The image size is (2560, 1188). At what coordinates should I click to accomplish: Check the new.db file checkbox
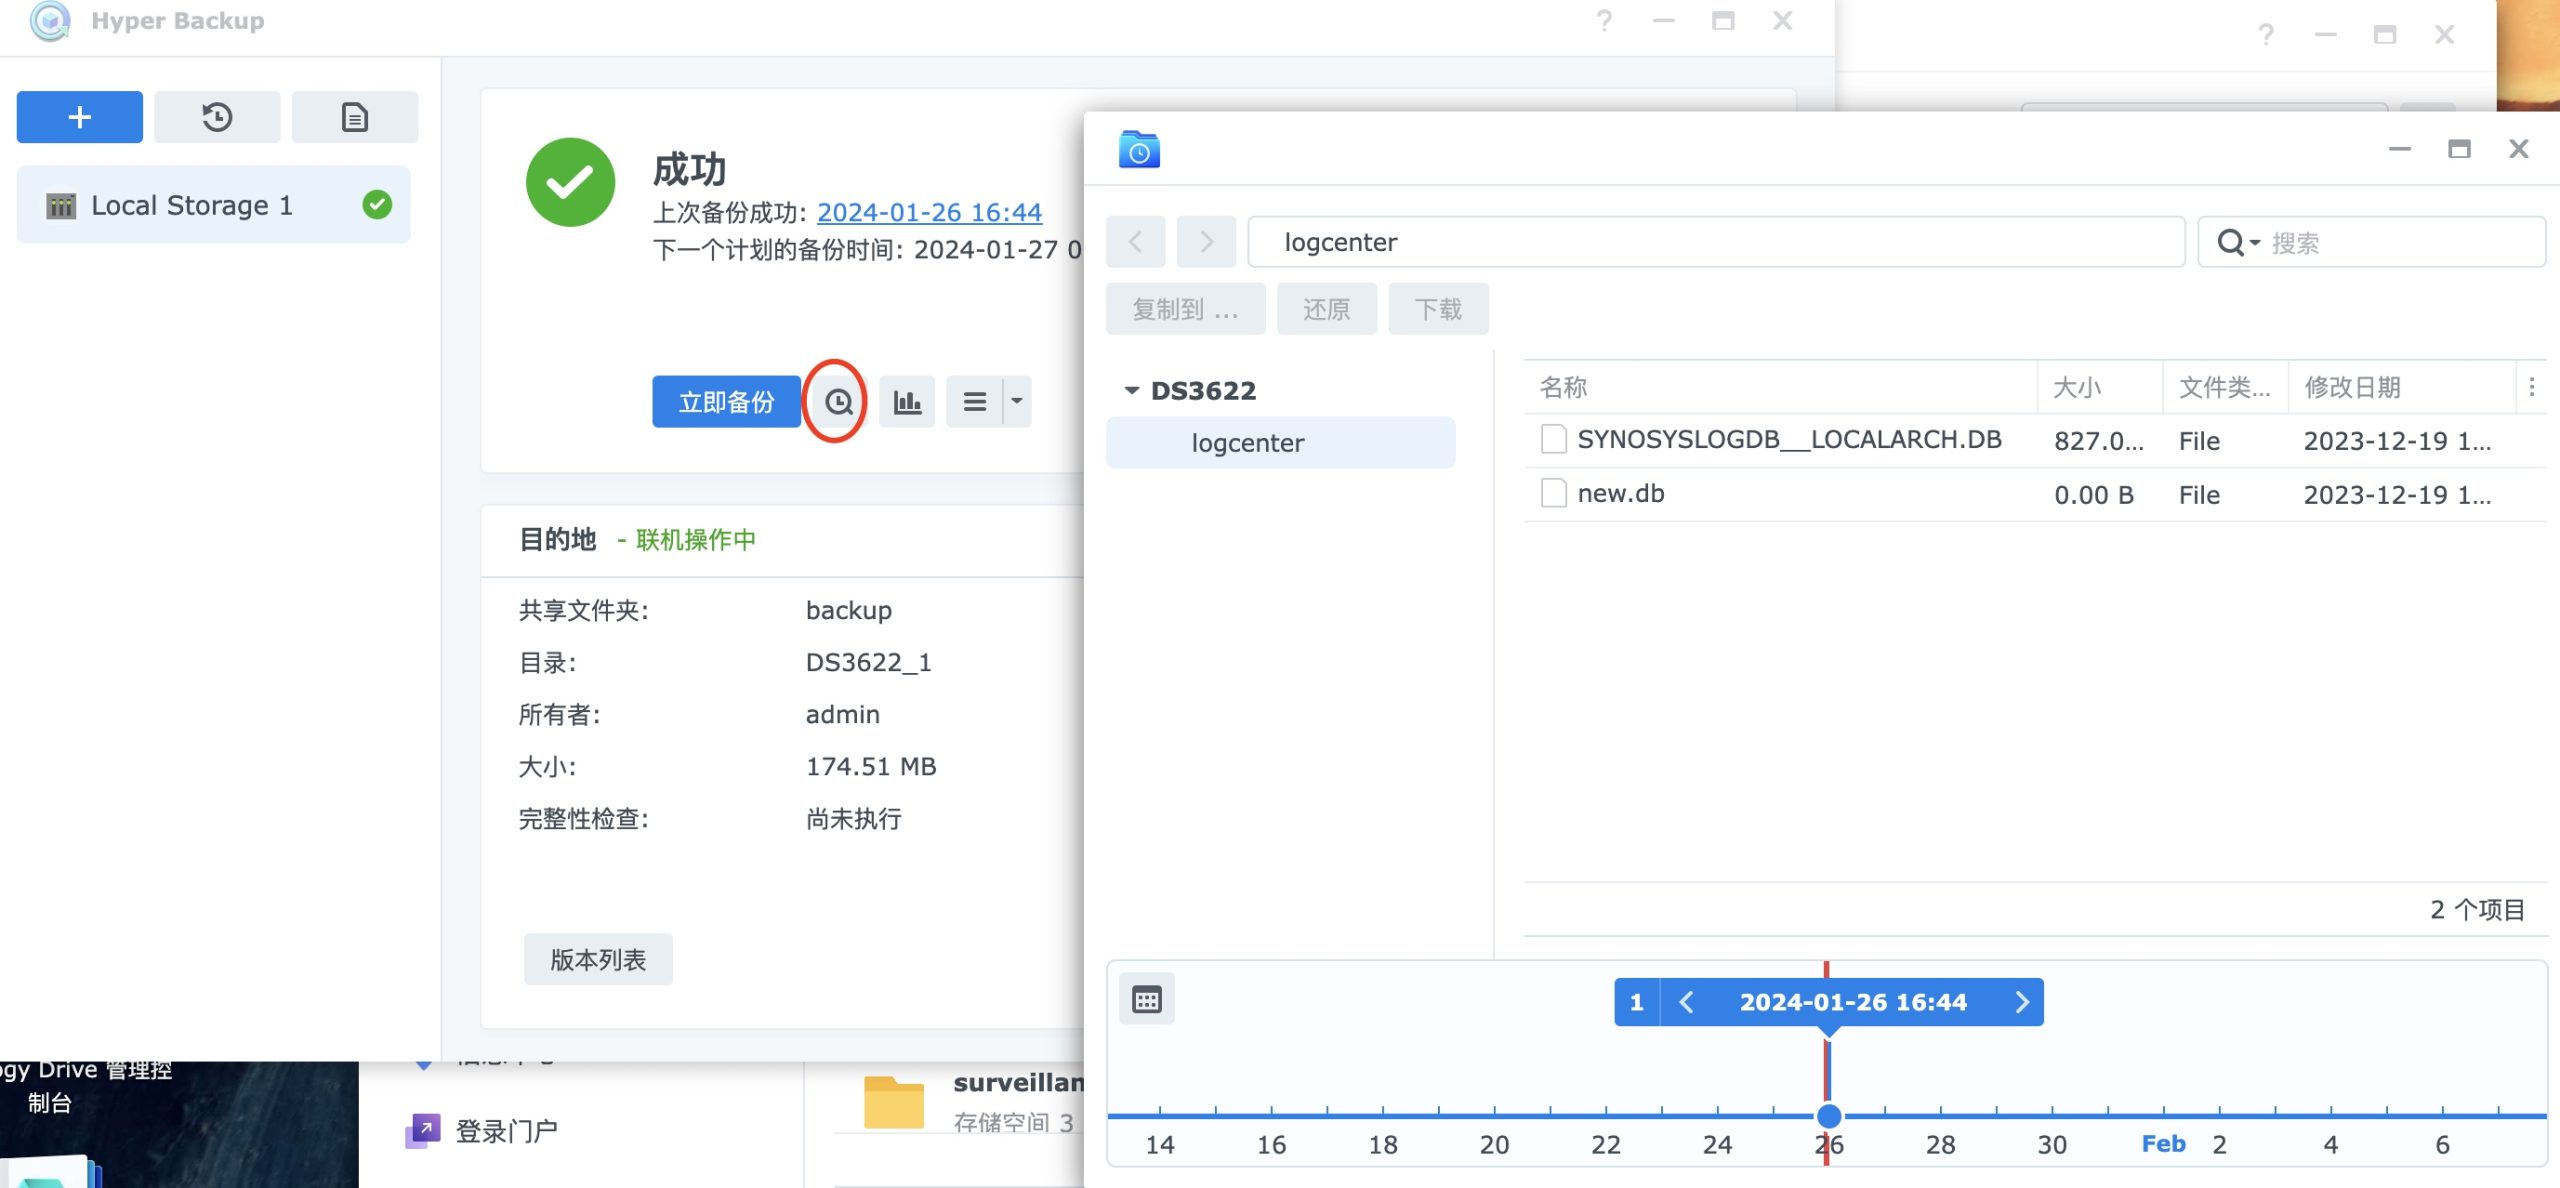pos(1553,493)
